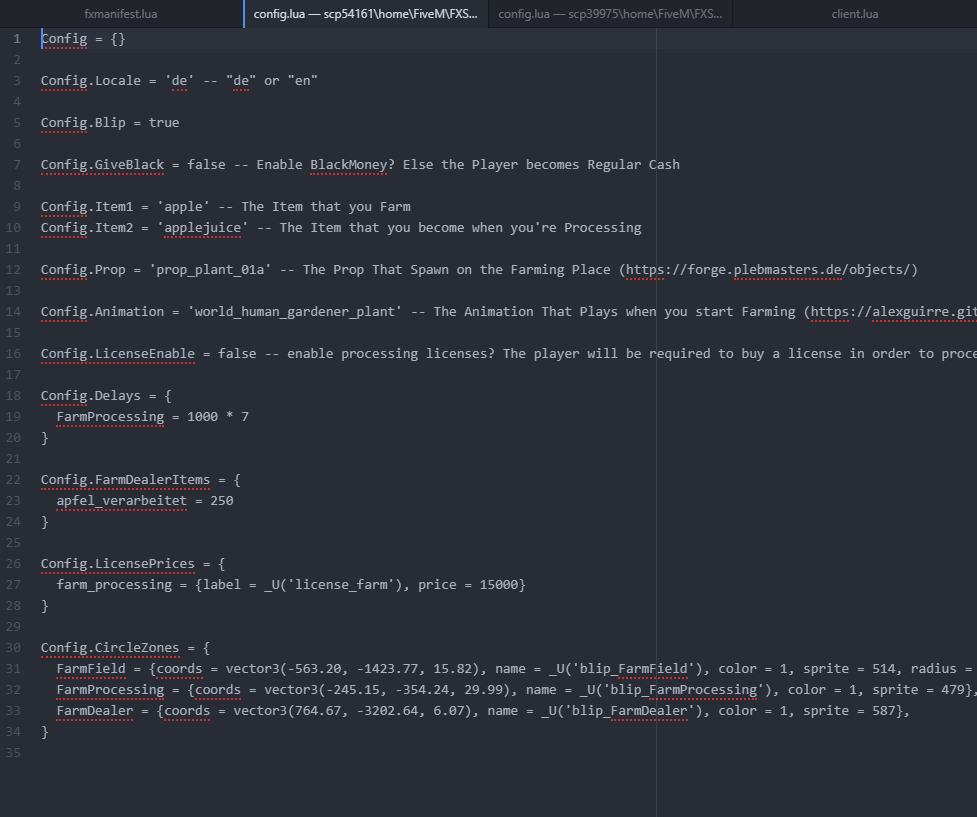This screenshot has height=817, width=977.
Task: Place cursor on 'true' value of Config.Blip
Action: point(164,123)
